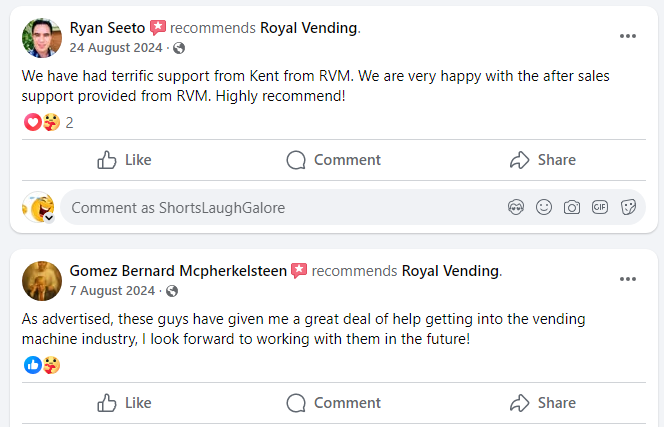Comment on Ryan Seeto's post
664x427 pixels.
333,160
